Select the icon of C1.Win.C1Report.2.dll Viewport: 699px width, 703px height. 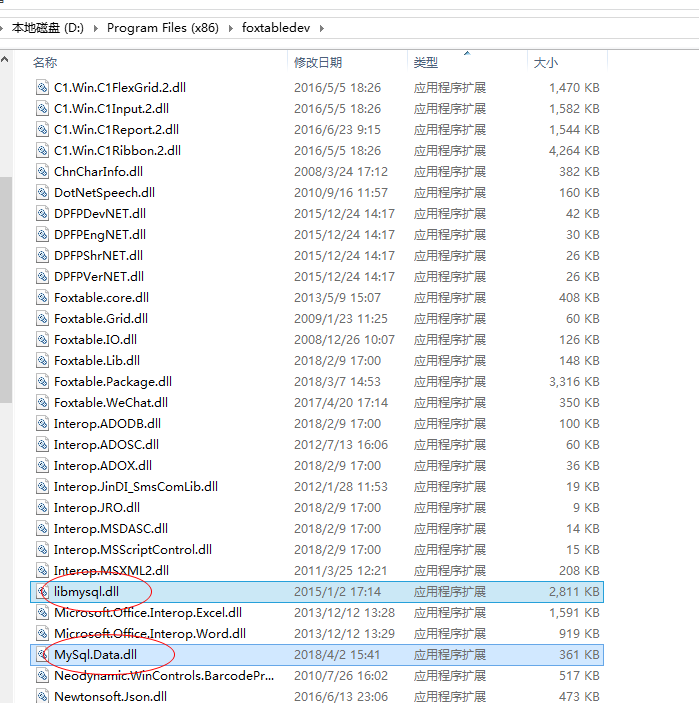coord(42,130)
